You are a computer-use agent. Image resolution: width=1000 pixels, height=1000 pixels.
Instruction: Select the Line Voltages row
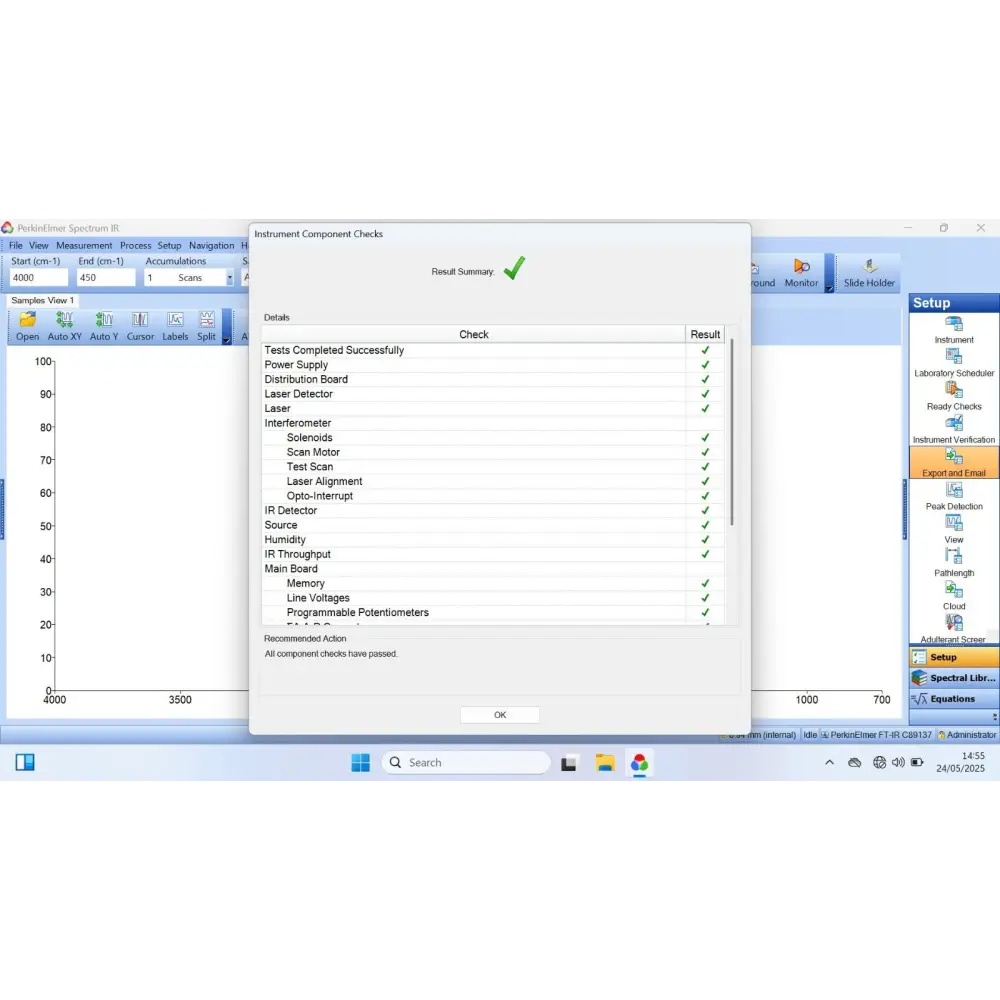click(x=492, y=598)
